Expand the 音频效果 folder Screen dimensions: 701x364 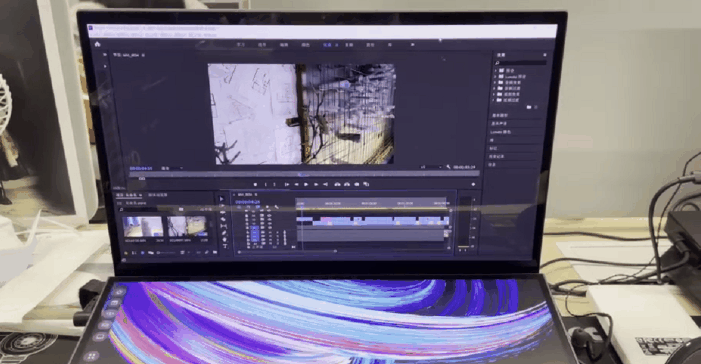click(x=495, y=82)
